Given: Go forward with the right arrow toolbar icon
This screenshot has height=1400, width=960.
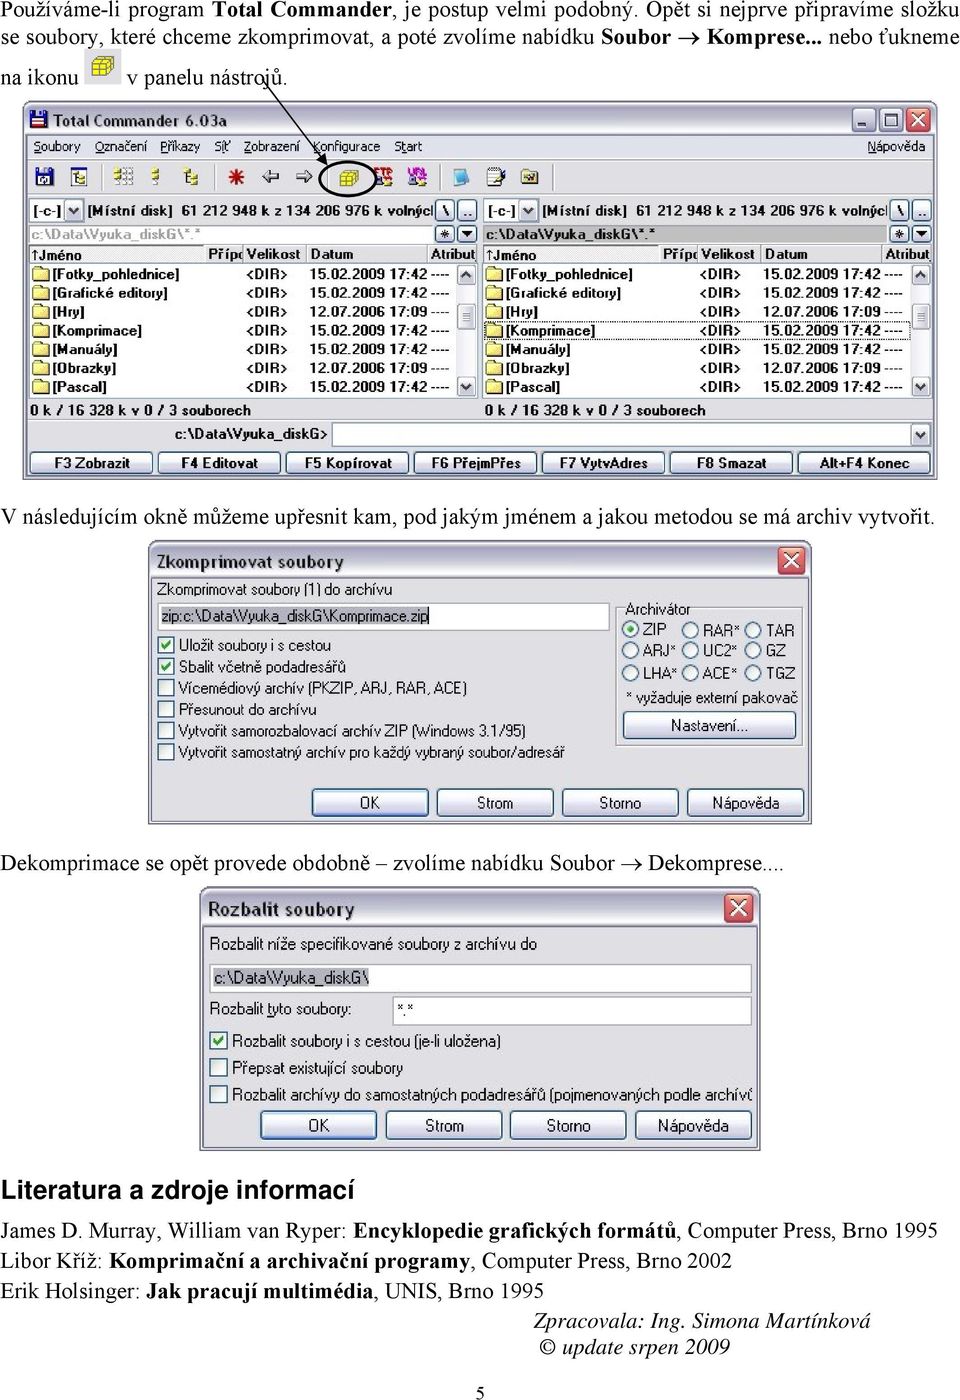Looking at the screenshot, I should coord(304,177).
